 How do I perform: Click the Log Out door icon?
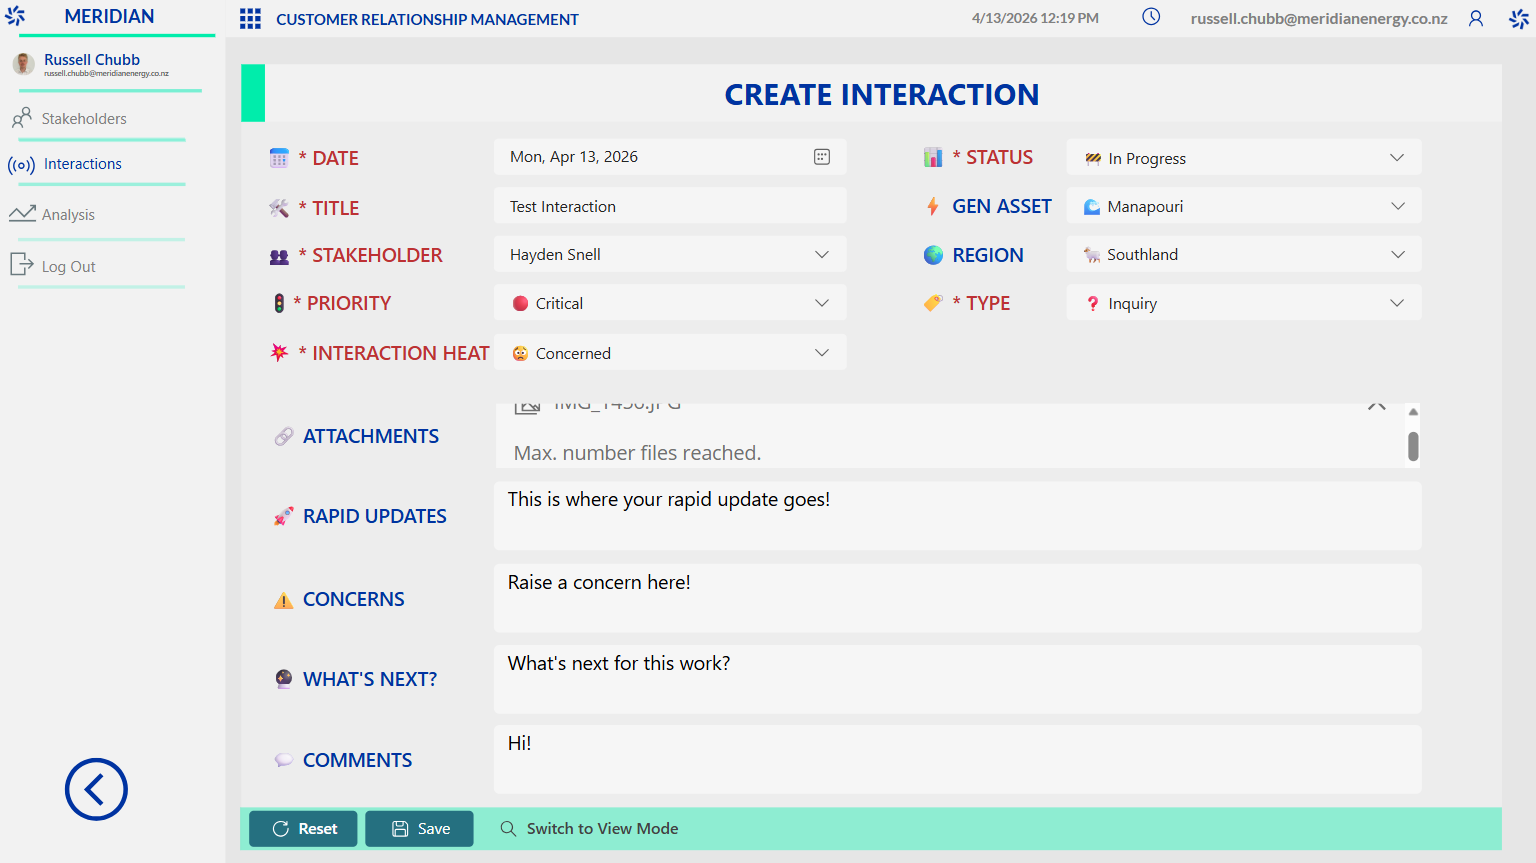point(21,264)
